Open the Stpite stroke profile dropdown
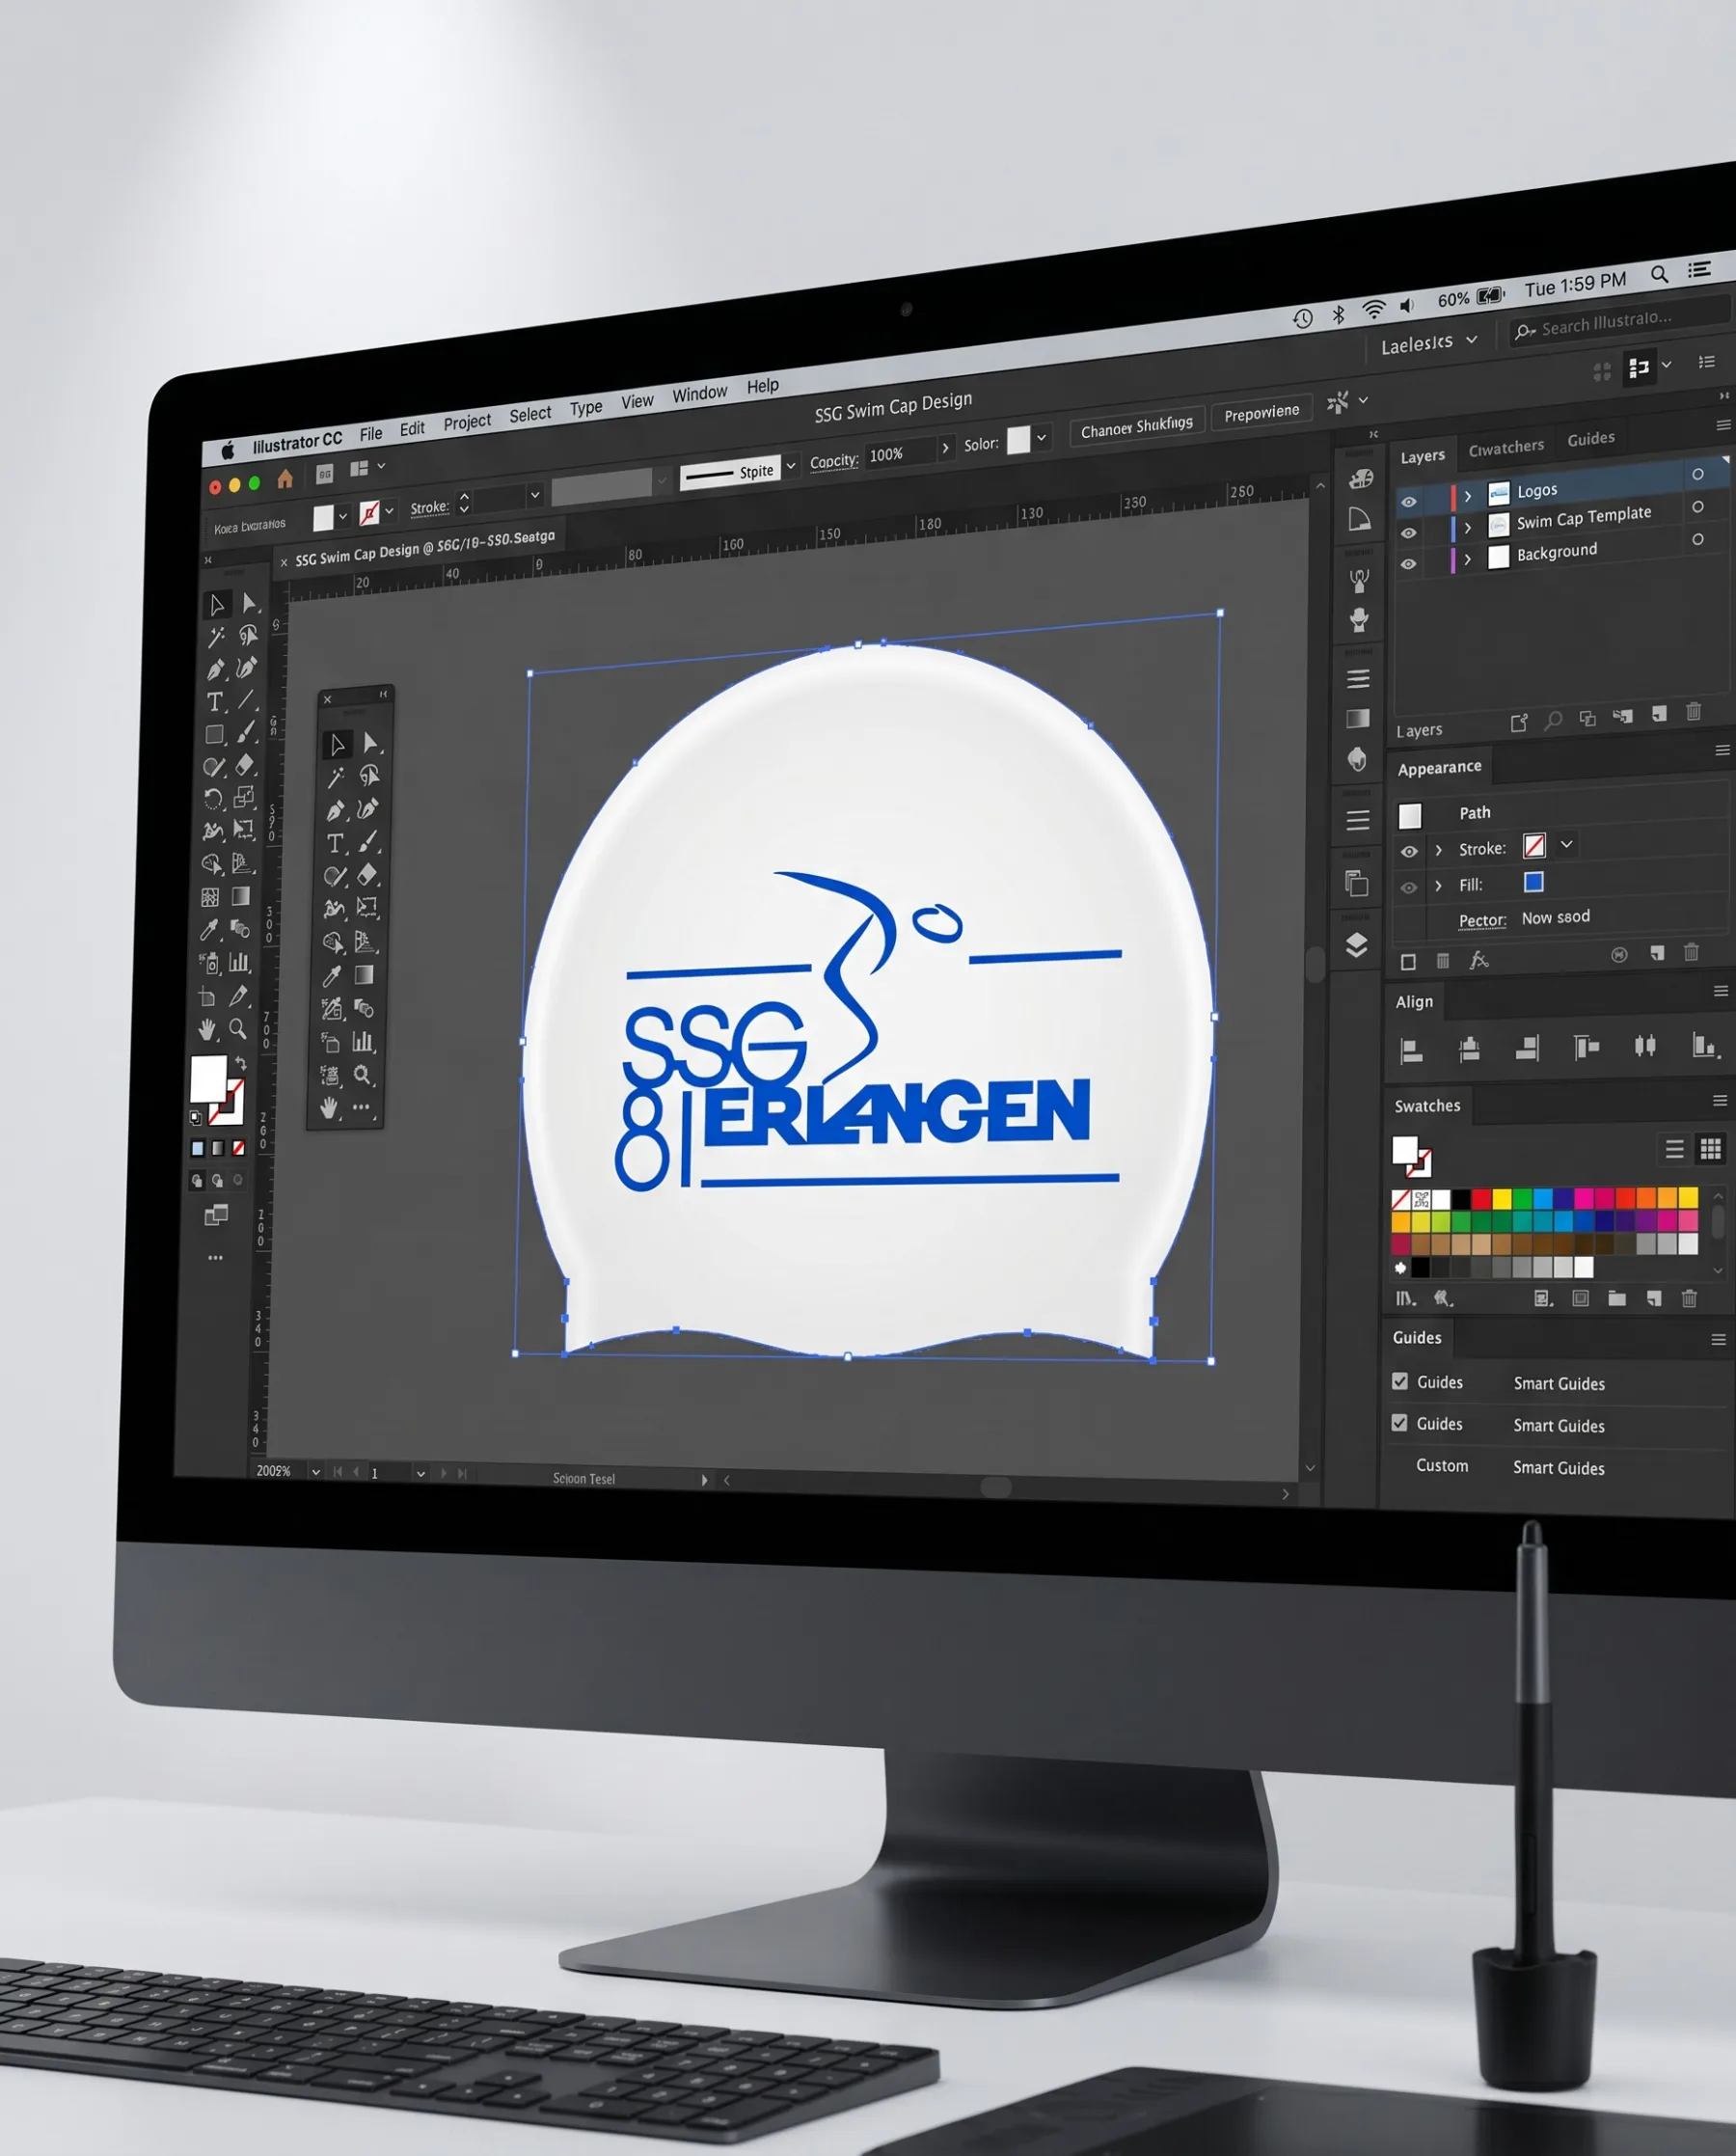The height and width of the screenshot is (2156, 1736). point(791,466)
